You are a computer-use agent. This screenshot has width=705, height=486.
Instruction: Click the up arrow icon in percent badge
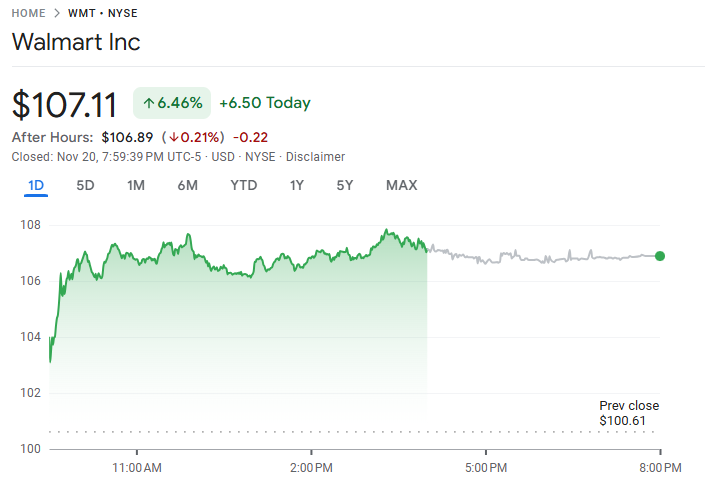[148, 103]
